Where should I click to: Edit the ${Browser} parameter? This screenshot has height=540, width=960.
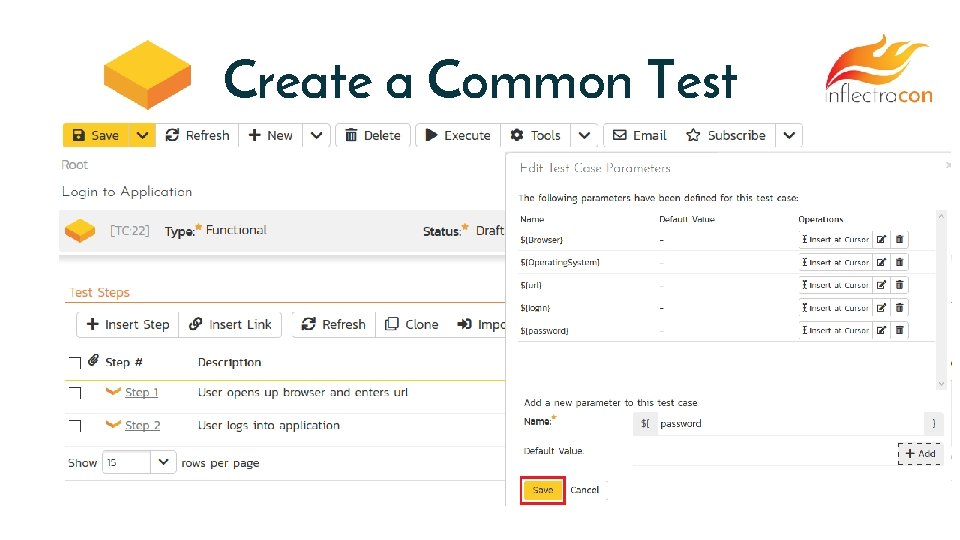click(881, 240)
